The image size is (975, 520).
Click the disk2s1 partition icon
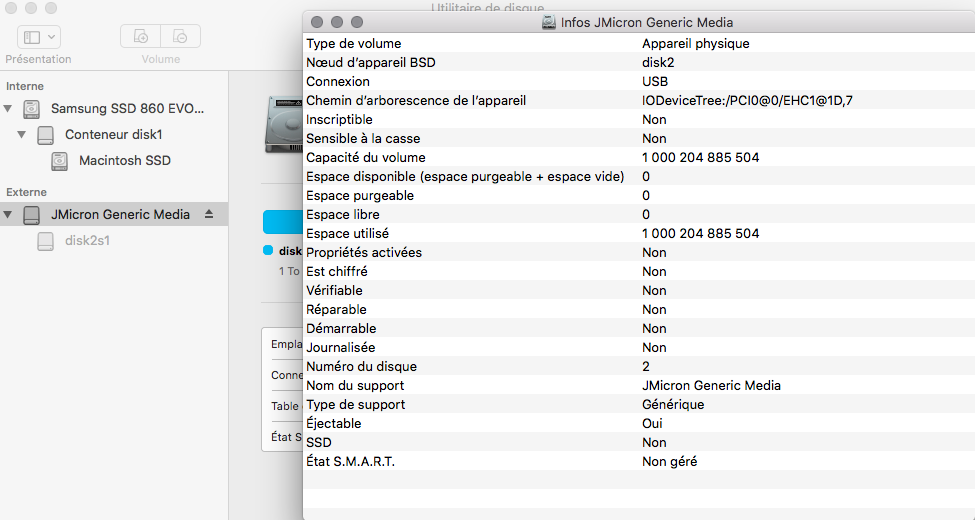(x=46, y=240)
